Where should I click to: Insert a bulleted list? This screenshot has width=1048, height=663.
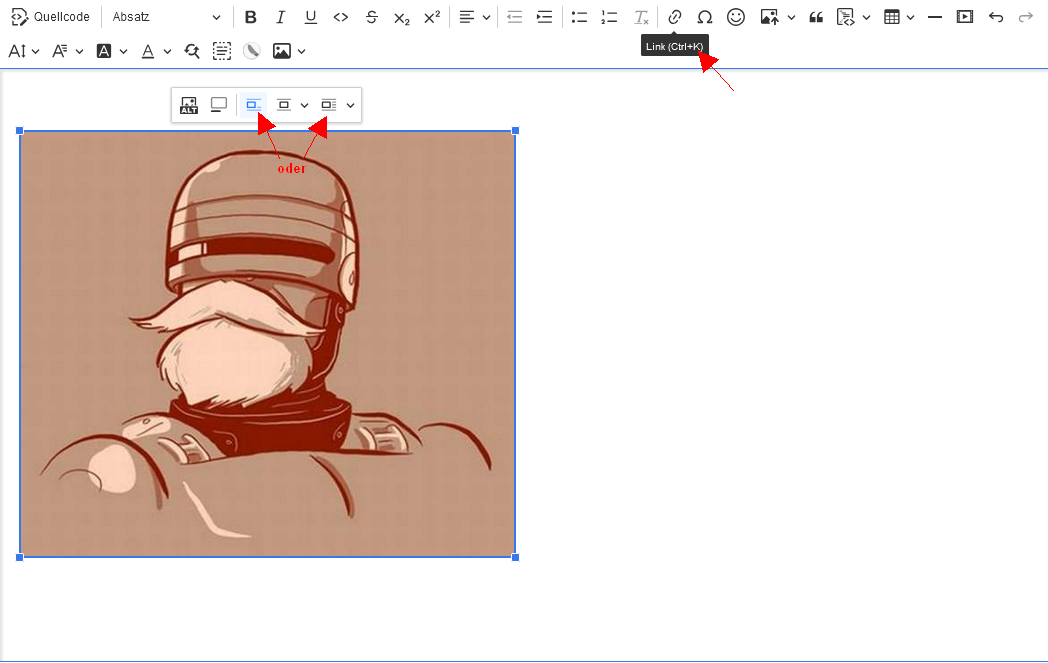pyautogui.click(x=579, y=17)
